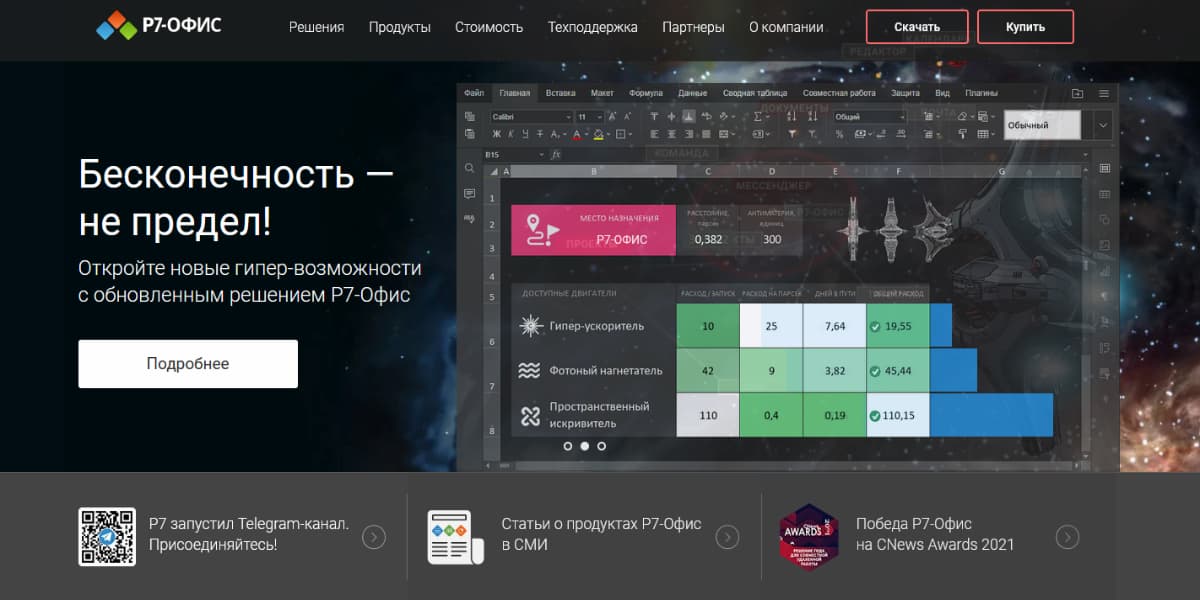Click the Скачать button
Image resolution: width=1200 pixels, height=600 pixels.
pos(917,27)
